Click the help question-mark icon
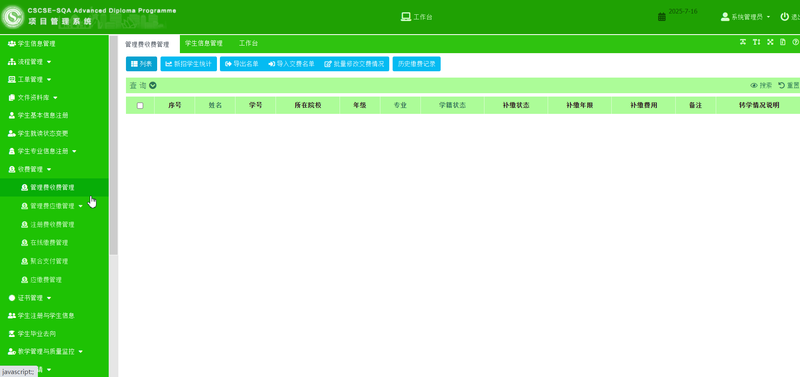The height and width of the screenshot is (377, 800). (795, 42)
